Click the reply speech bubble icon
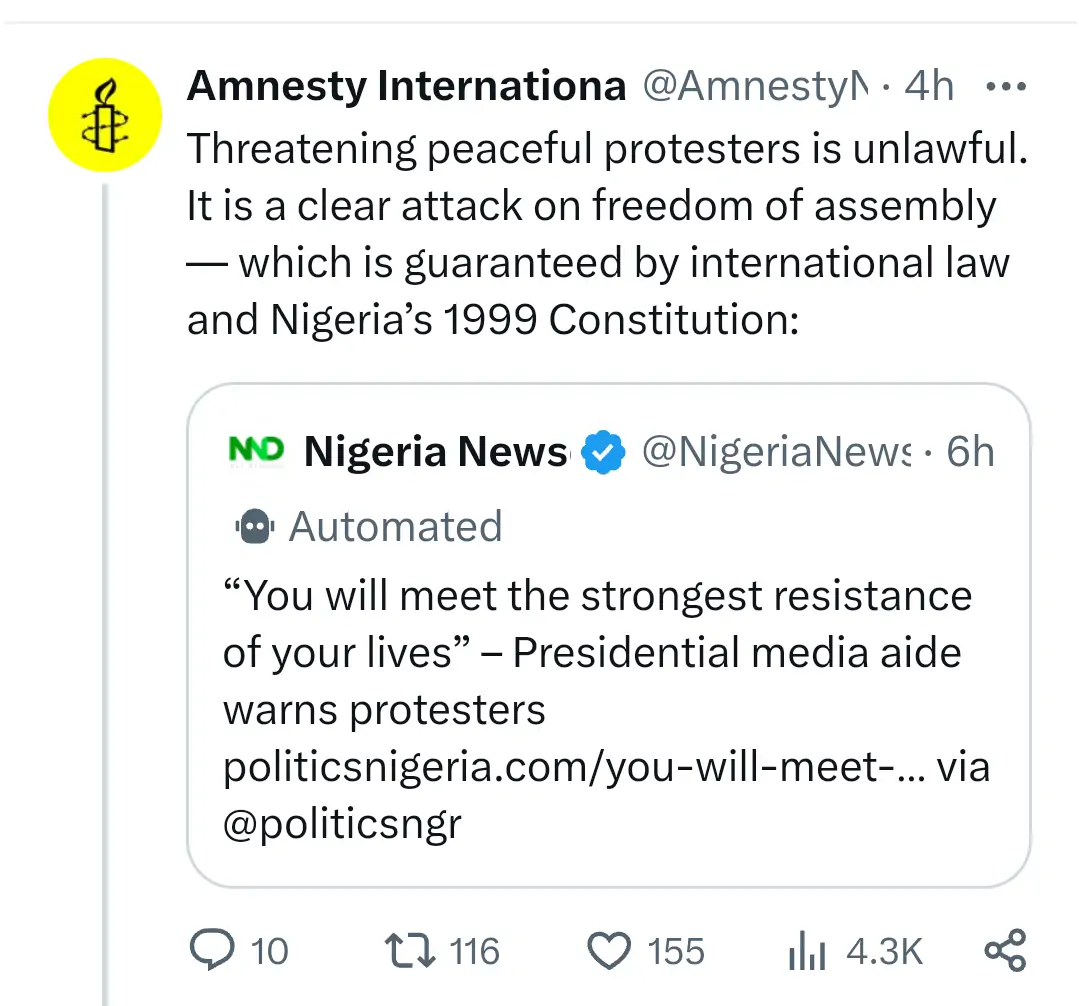The height and width of the screenshot is (1006, 1079). [212, 950]
